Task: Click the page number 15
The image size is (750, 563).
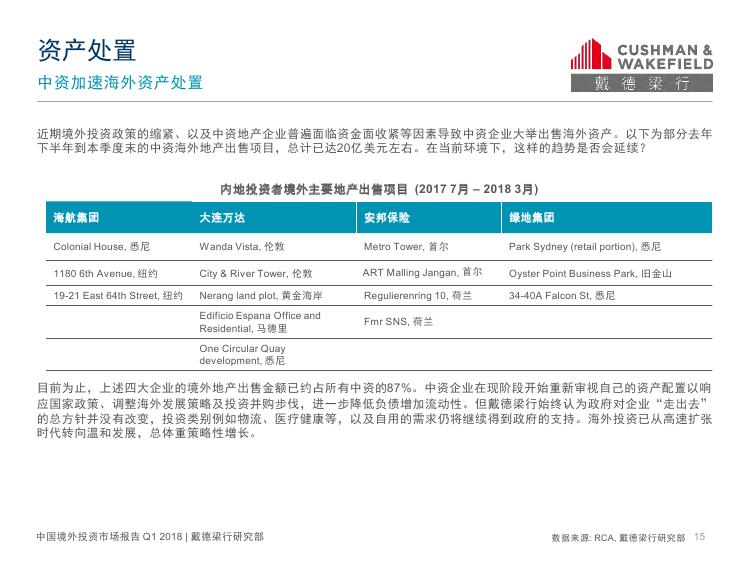Action: click(x=699, y=537)
